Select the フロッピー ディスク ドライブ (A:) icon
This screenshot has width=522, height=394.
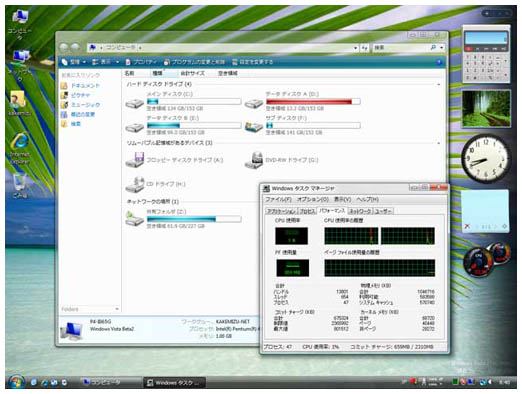tap(134, 160)
